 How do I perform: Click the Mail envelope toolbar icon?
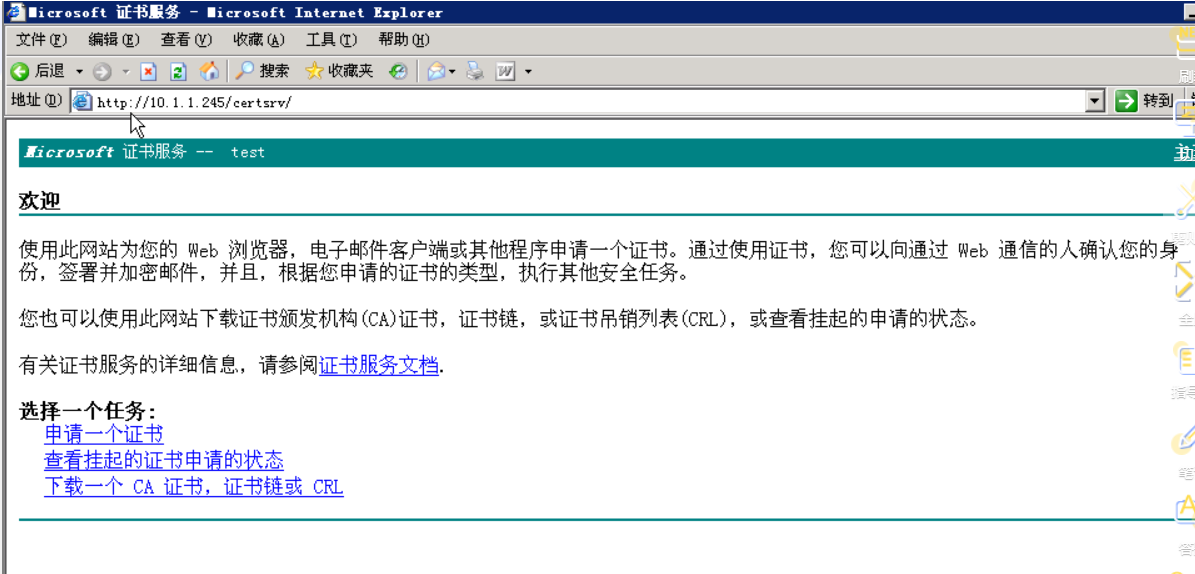[x=436, y=72]
